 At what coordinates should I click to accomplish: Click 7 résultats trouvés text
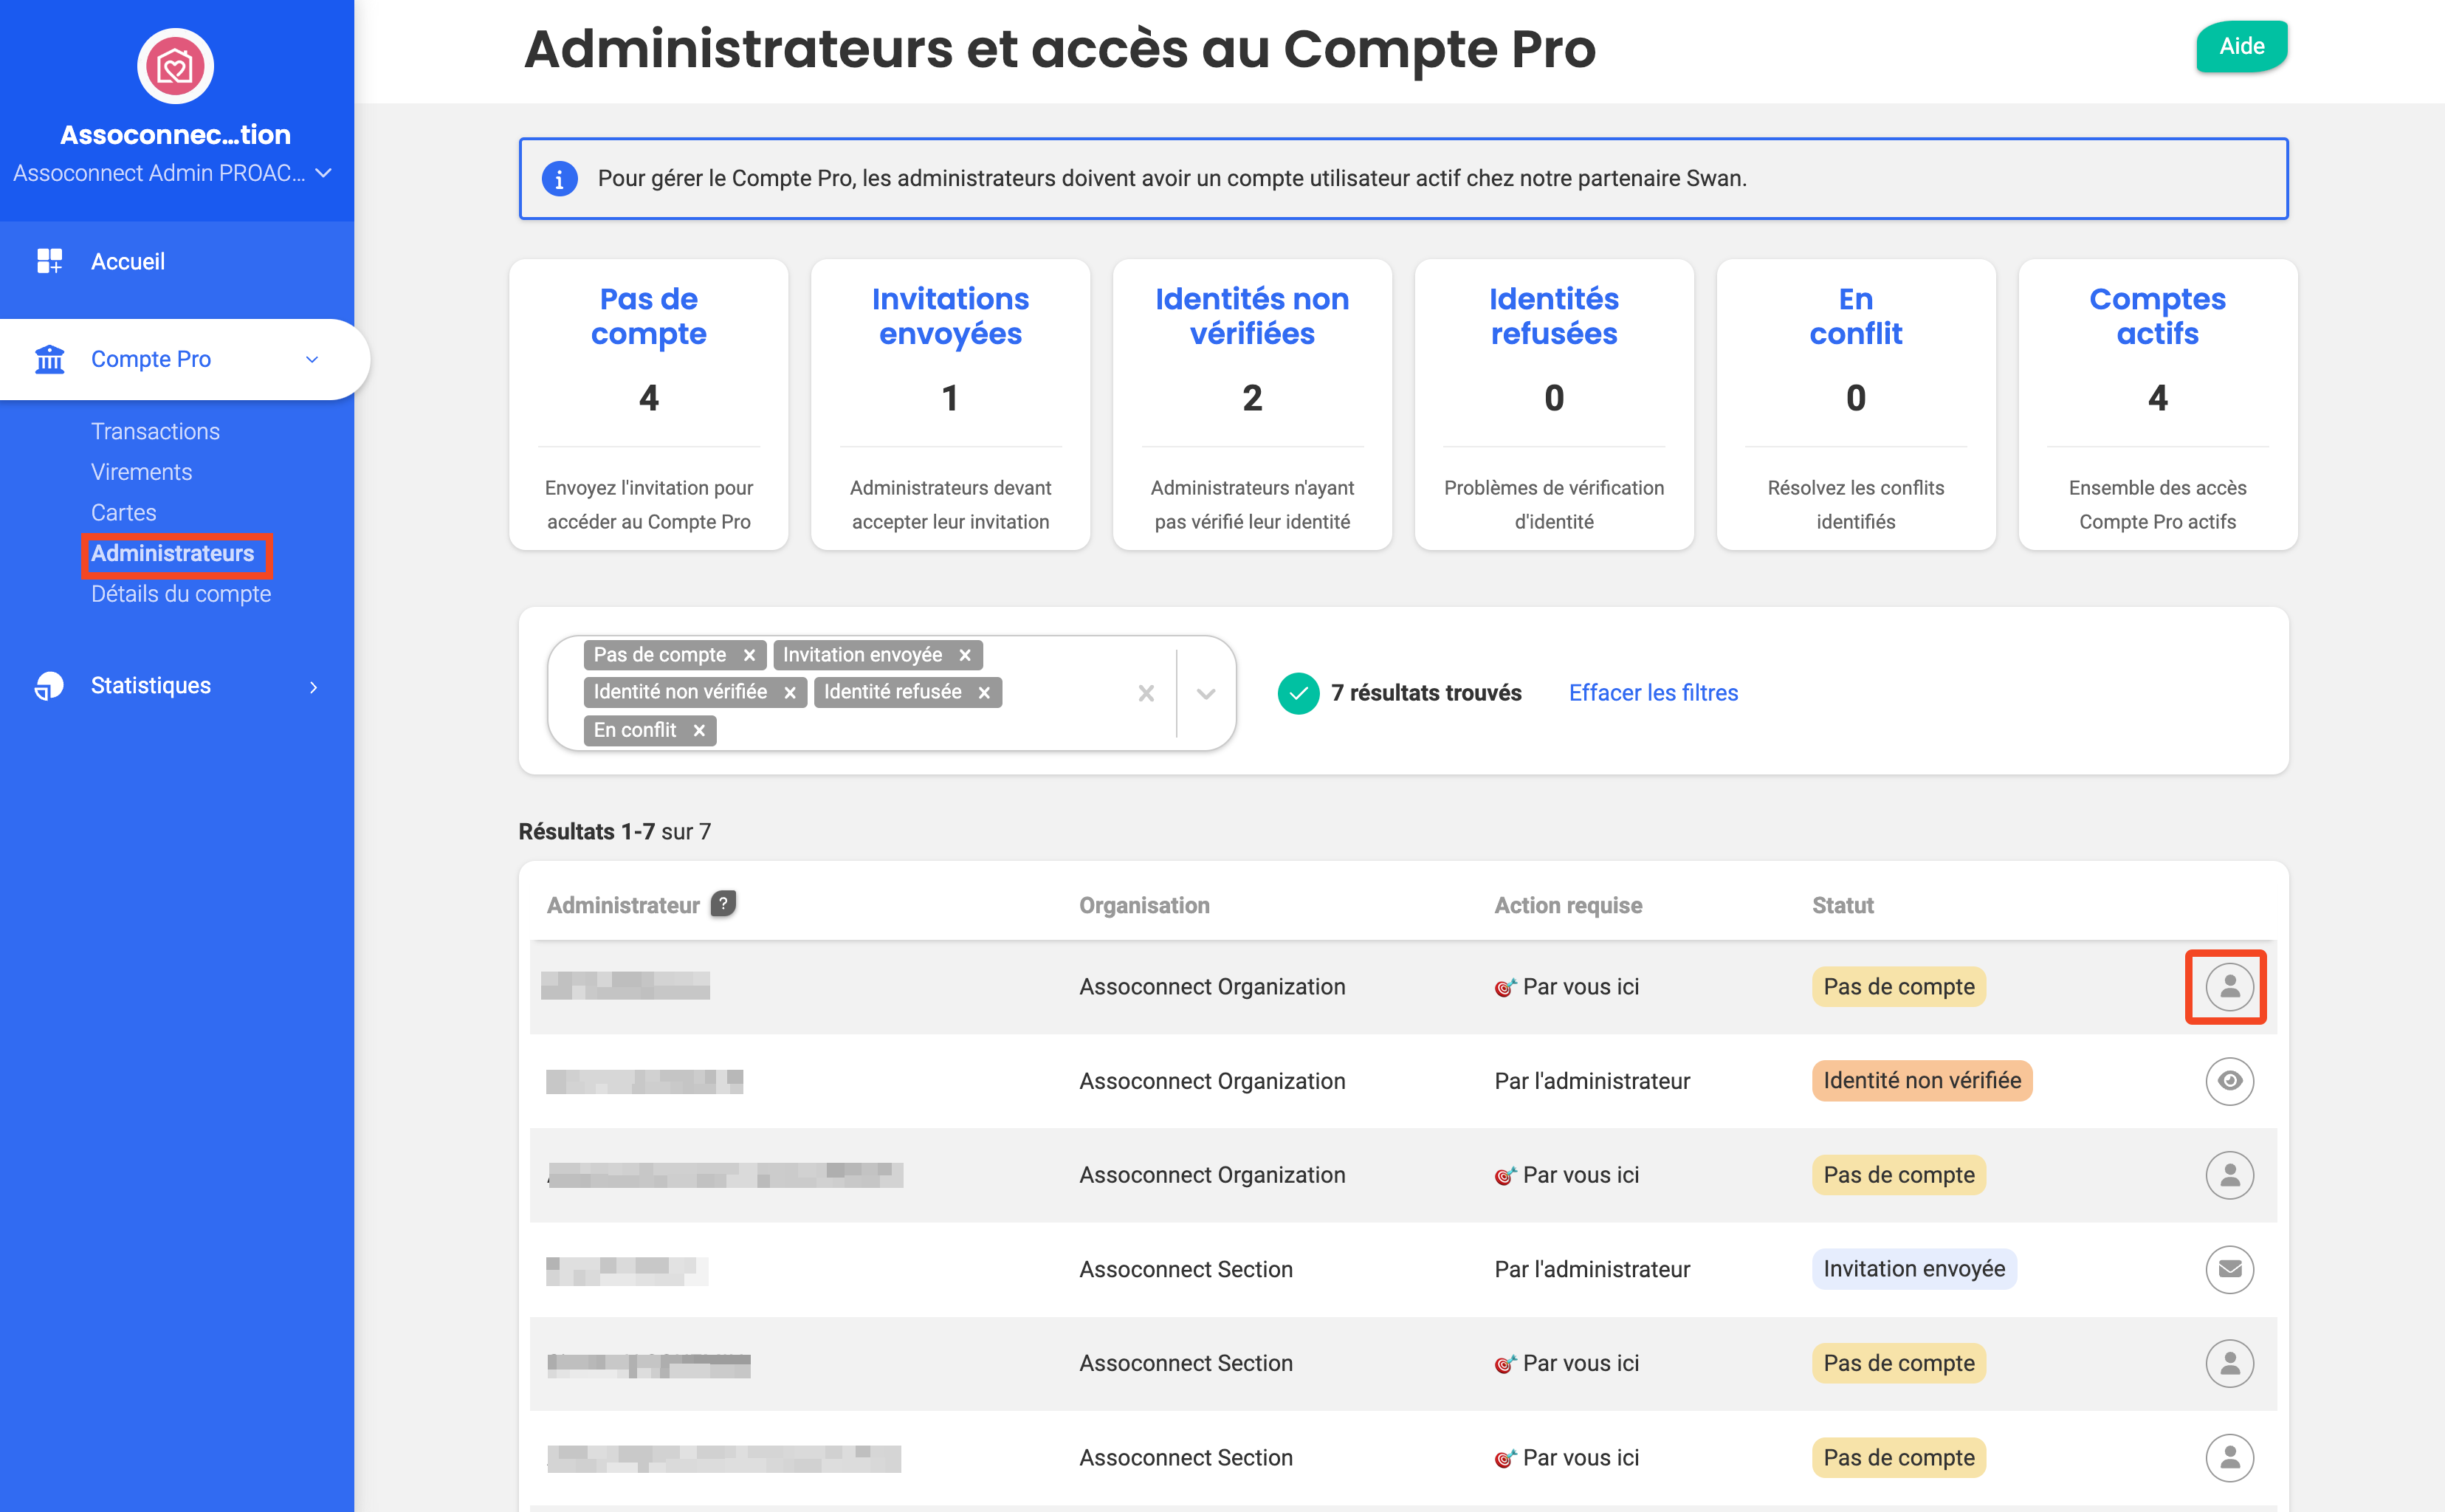coord(1426,693)
